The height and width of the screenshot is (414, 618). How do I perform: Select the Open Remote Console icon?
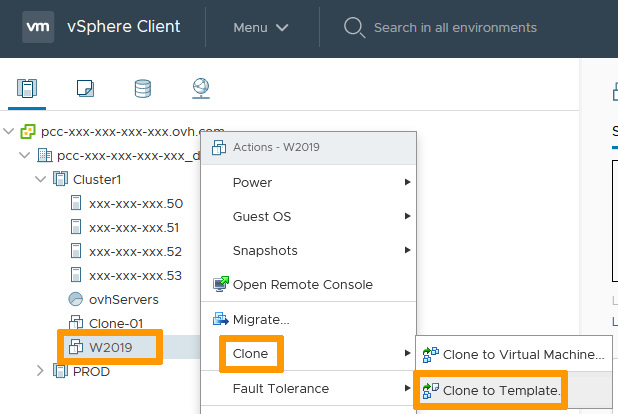[x=221, y=285]
